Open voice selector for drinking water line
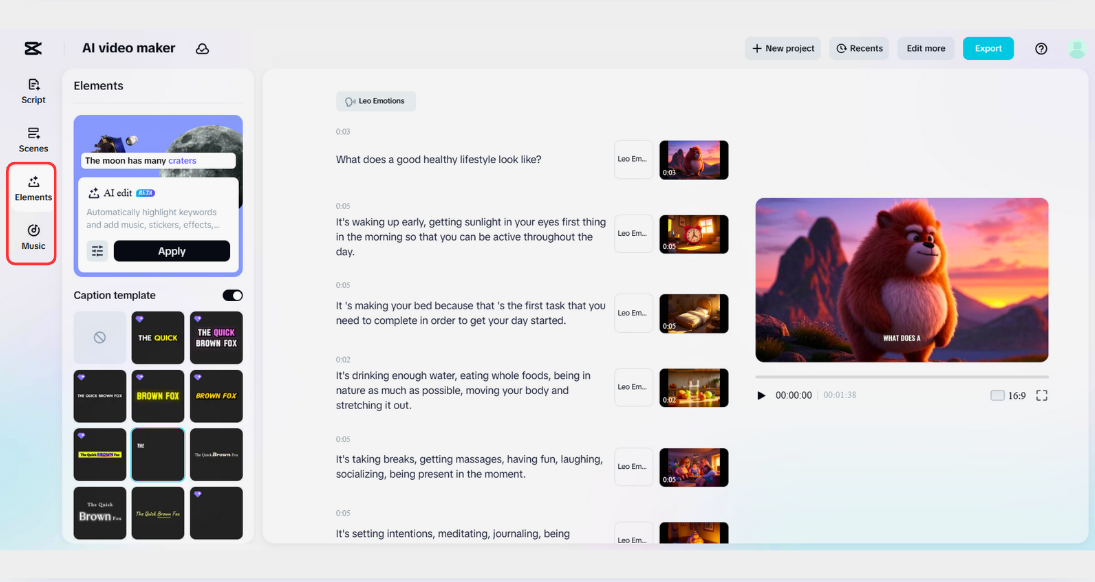The width and height of the screenshot is (1095, 582). pyautogui.click(x=633, y=387)
